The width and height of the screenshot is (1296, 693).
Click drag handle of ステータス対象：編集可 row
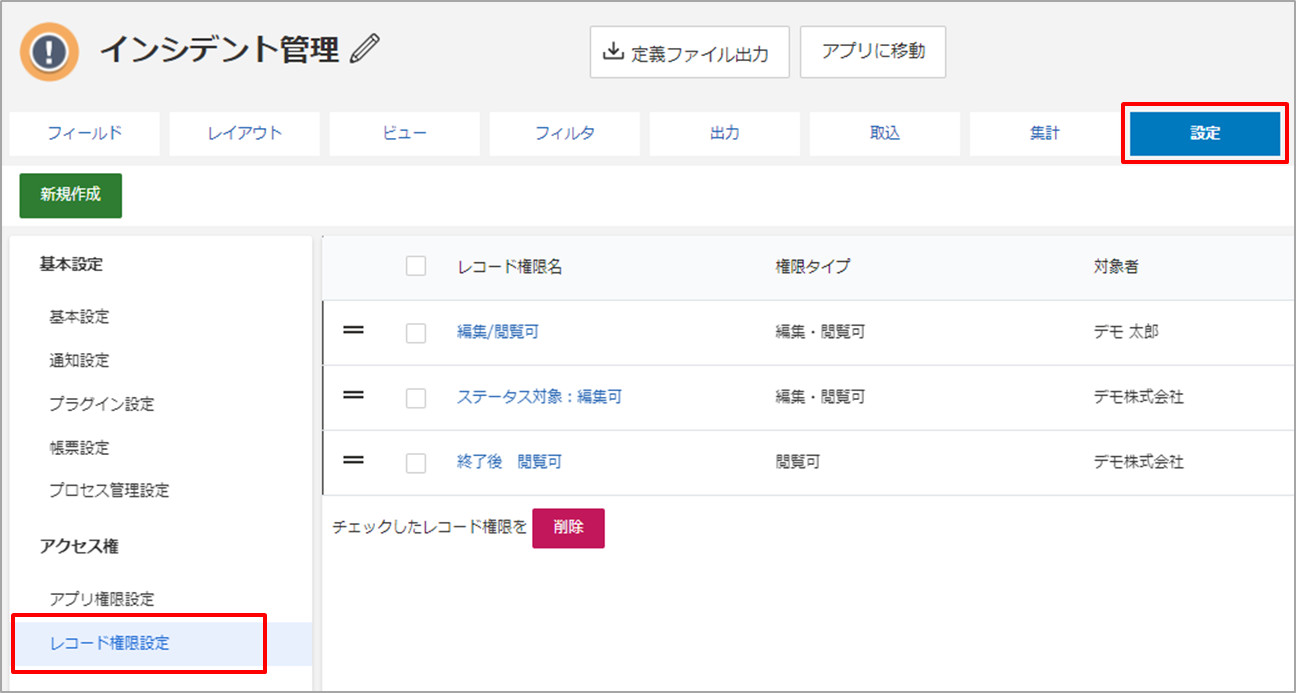tap(353, 395)
